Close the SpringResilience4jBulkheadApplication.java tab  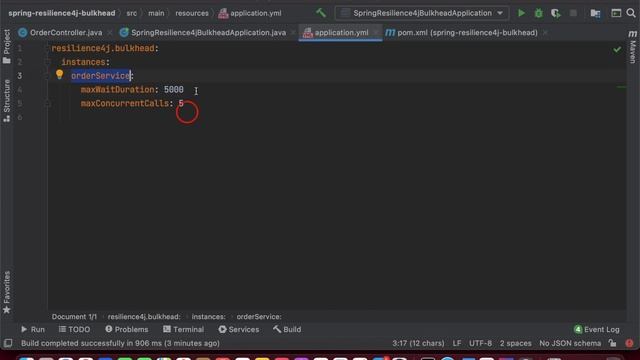point(293,33)
